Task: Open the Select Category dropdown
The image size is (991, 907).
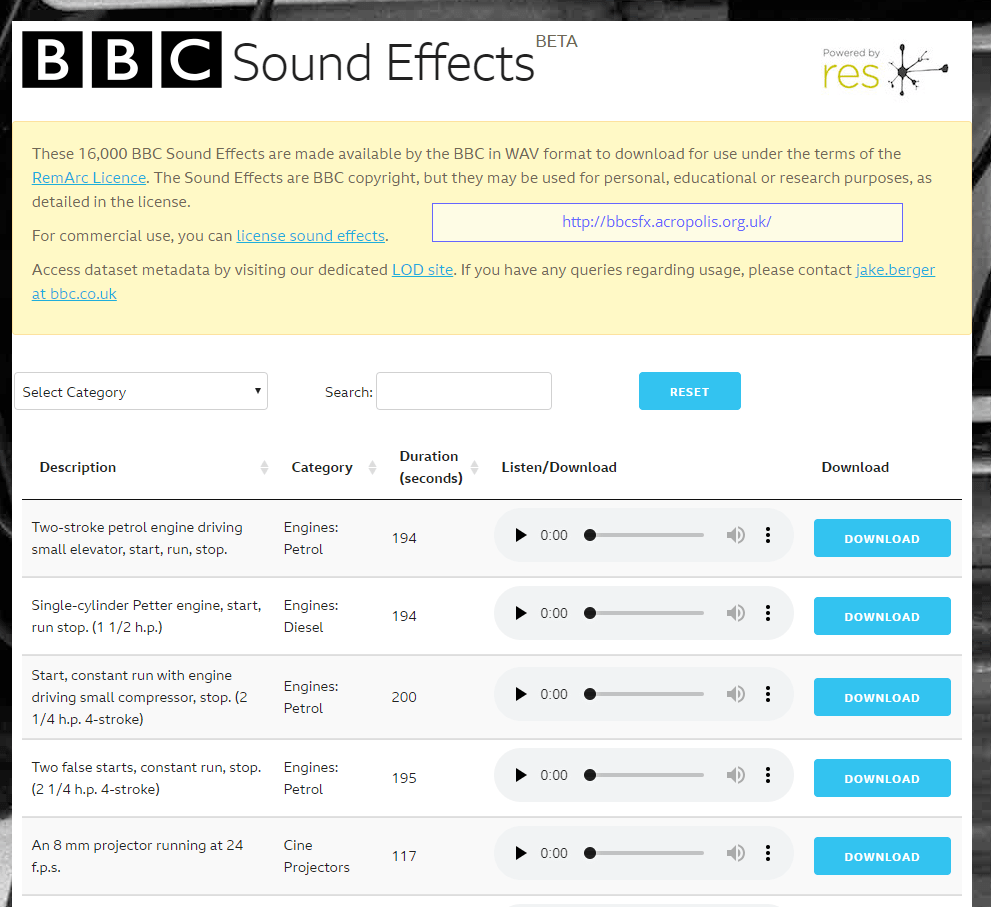Action: pyautogui.click(x=141, y=392)
